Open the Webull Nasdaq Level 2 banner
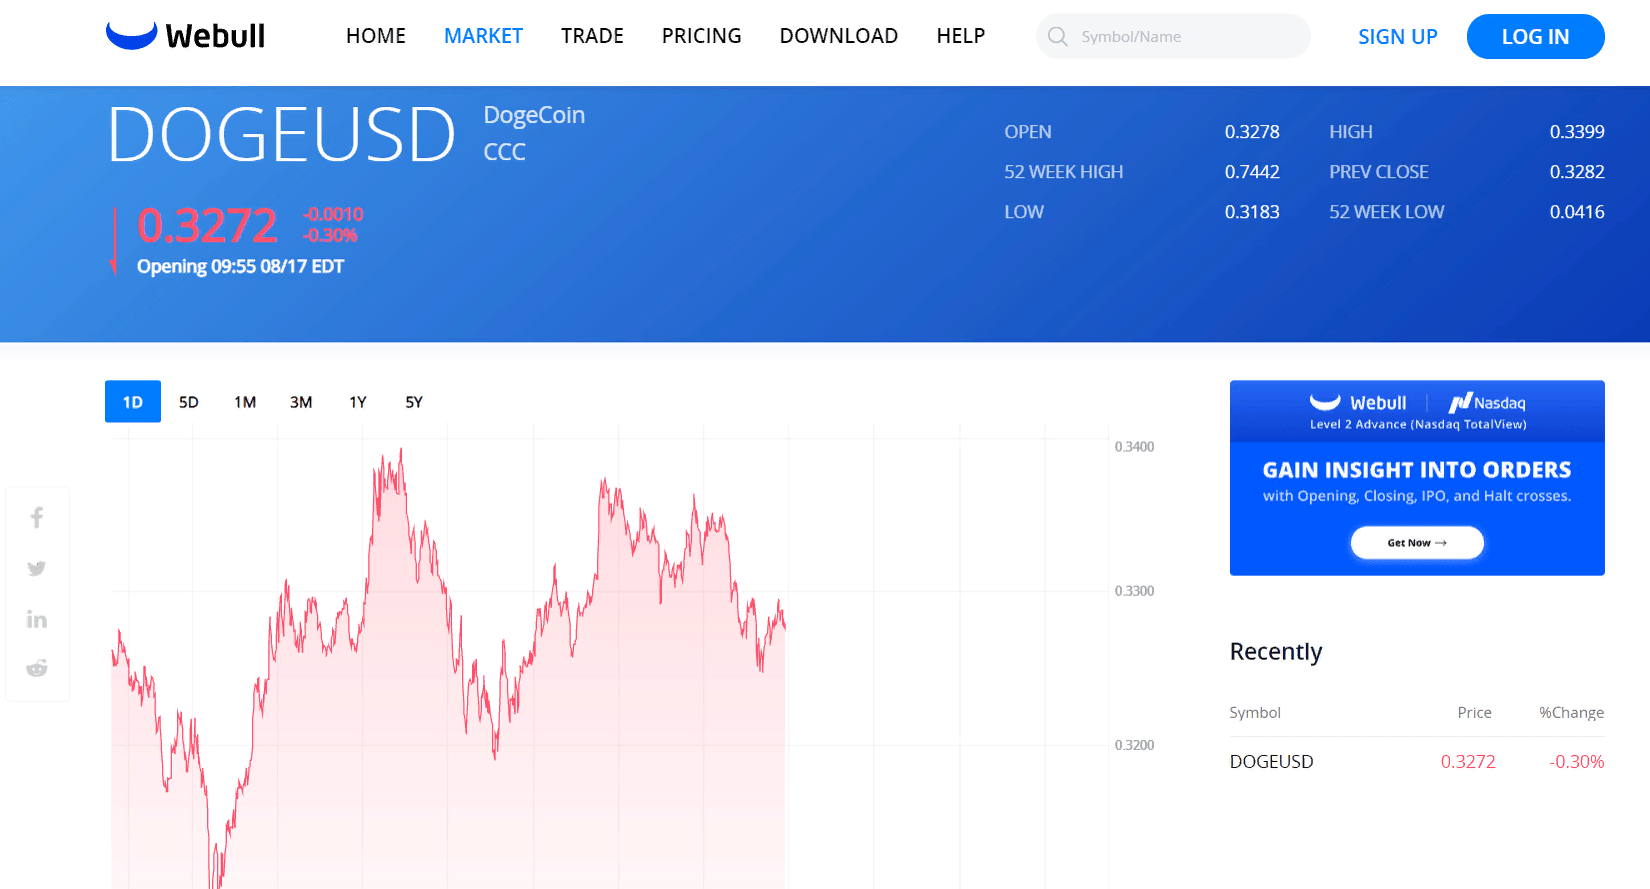Viewport: 1650px width, 889px height. click(x=1417, y=478)
